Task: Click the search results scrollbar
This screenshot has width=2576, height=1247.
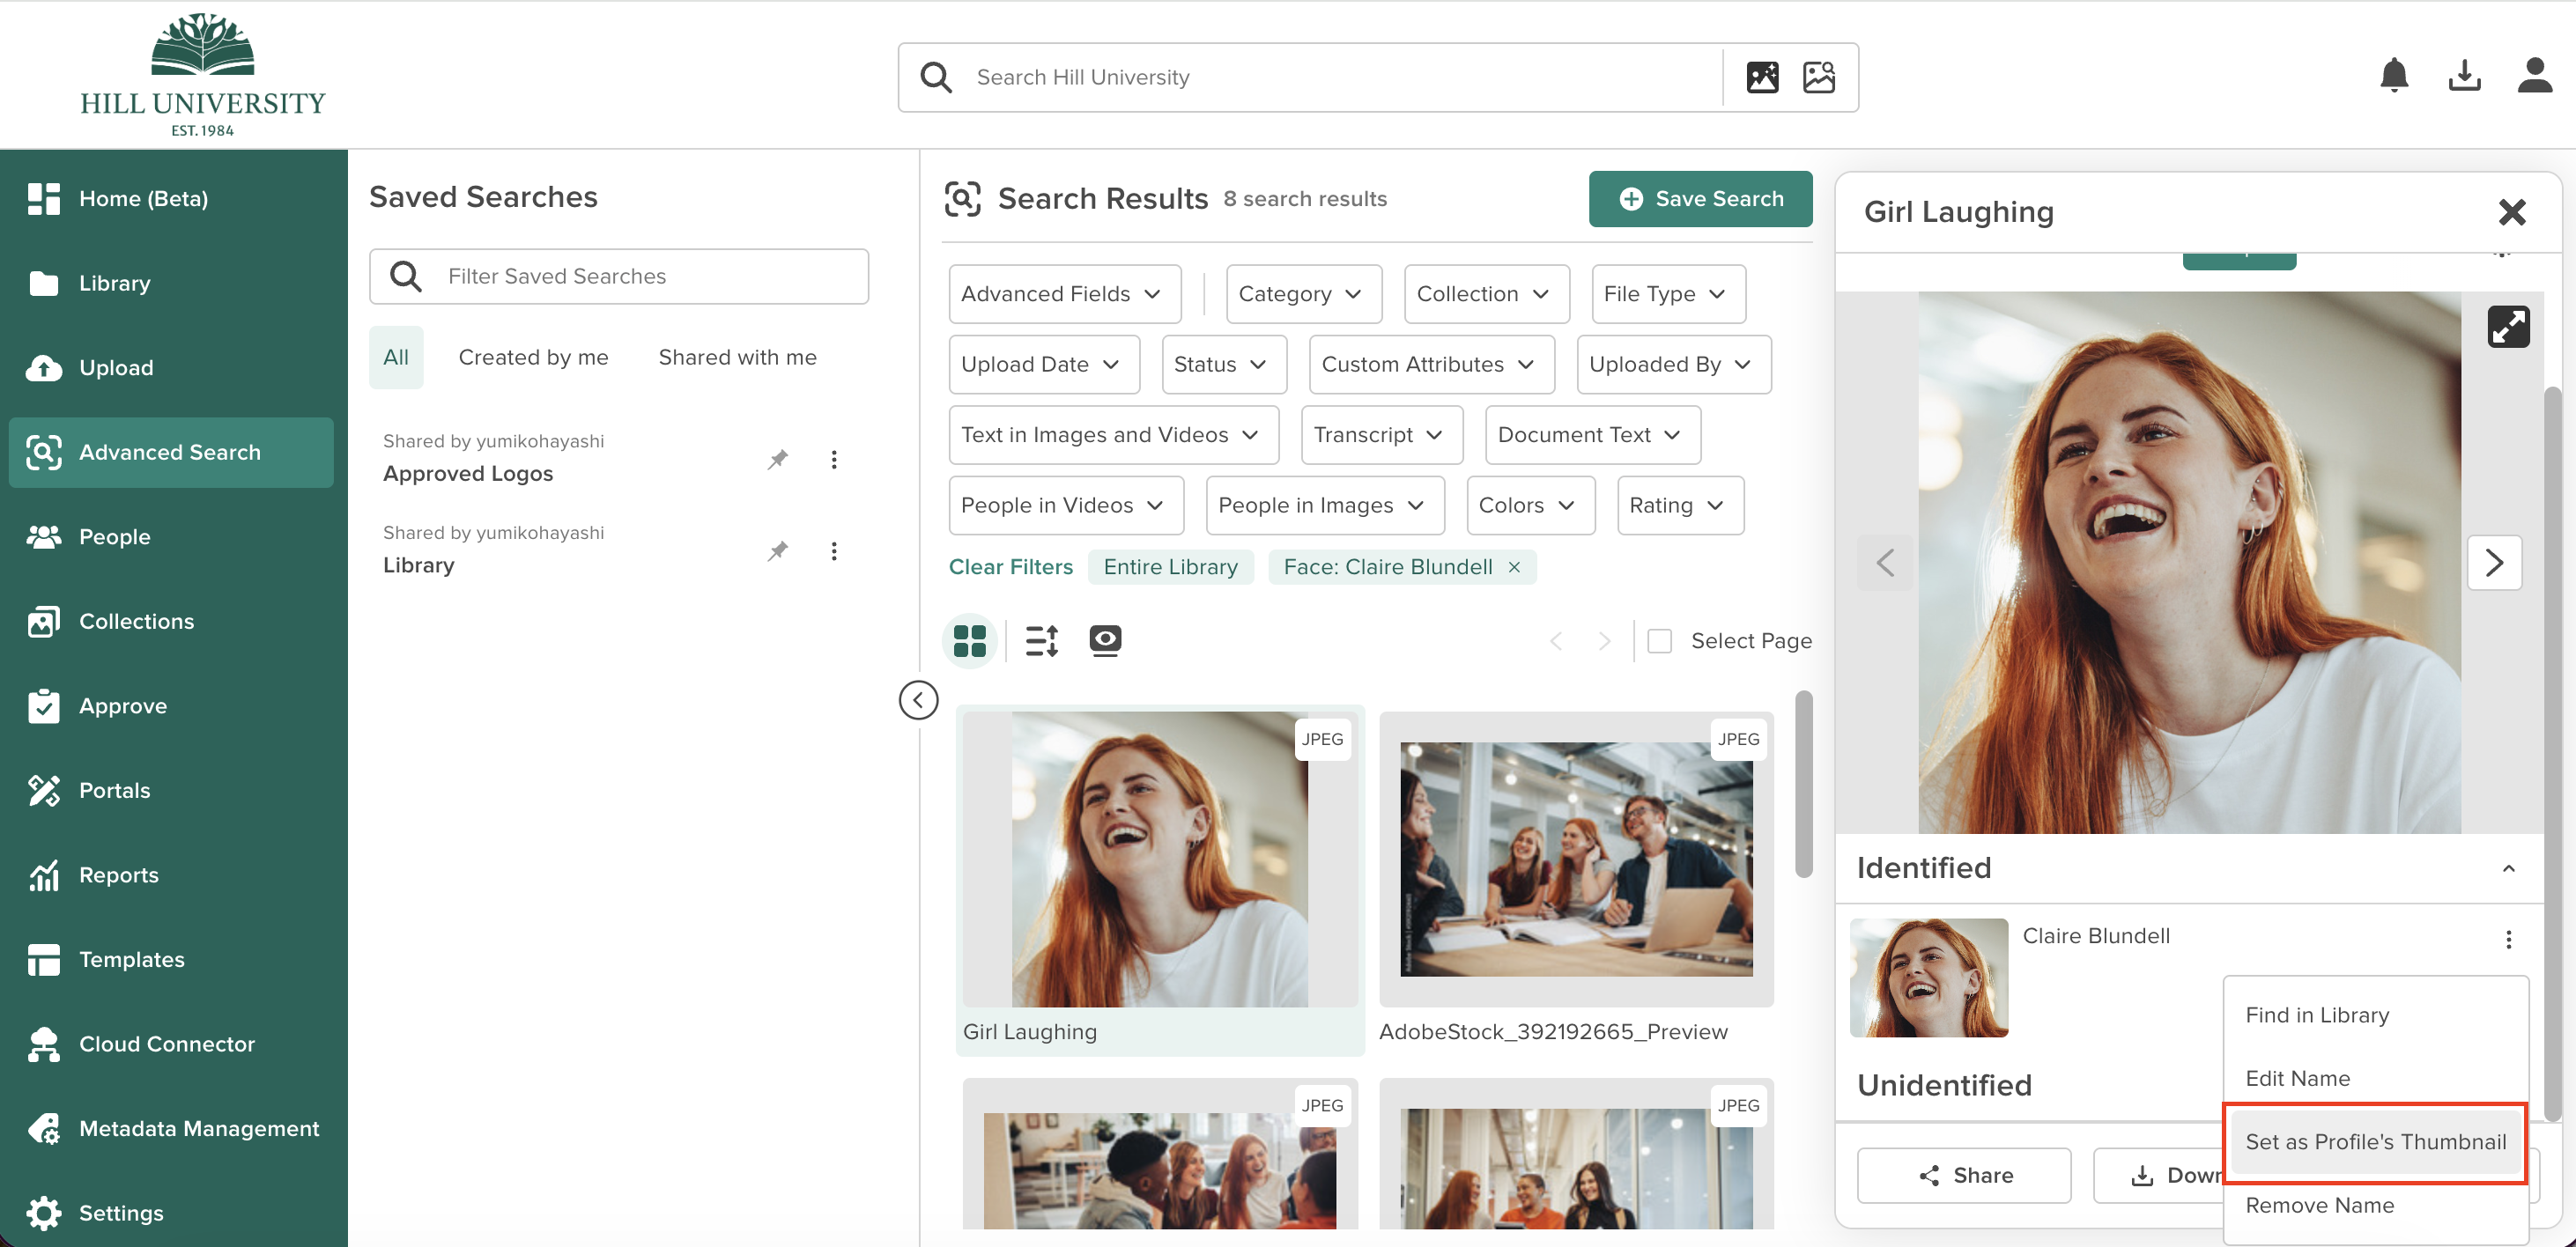Action: click(x=1803, y=784)
